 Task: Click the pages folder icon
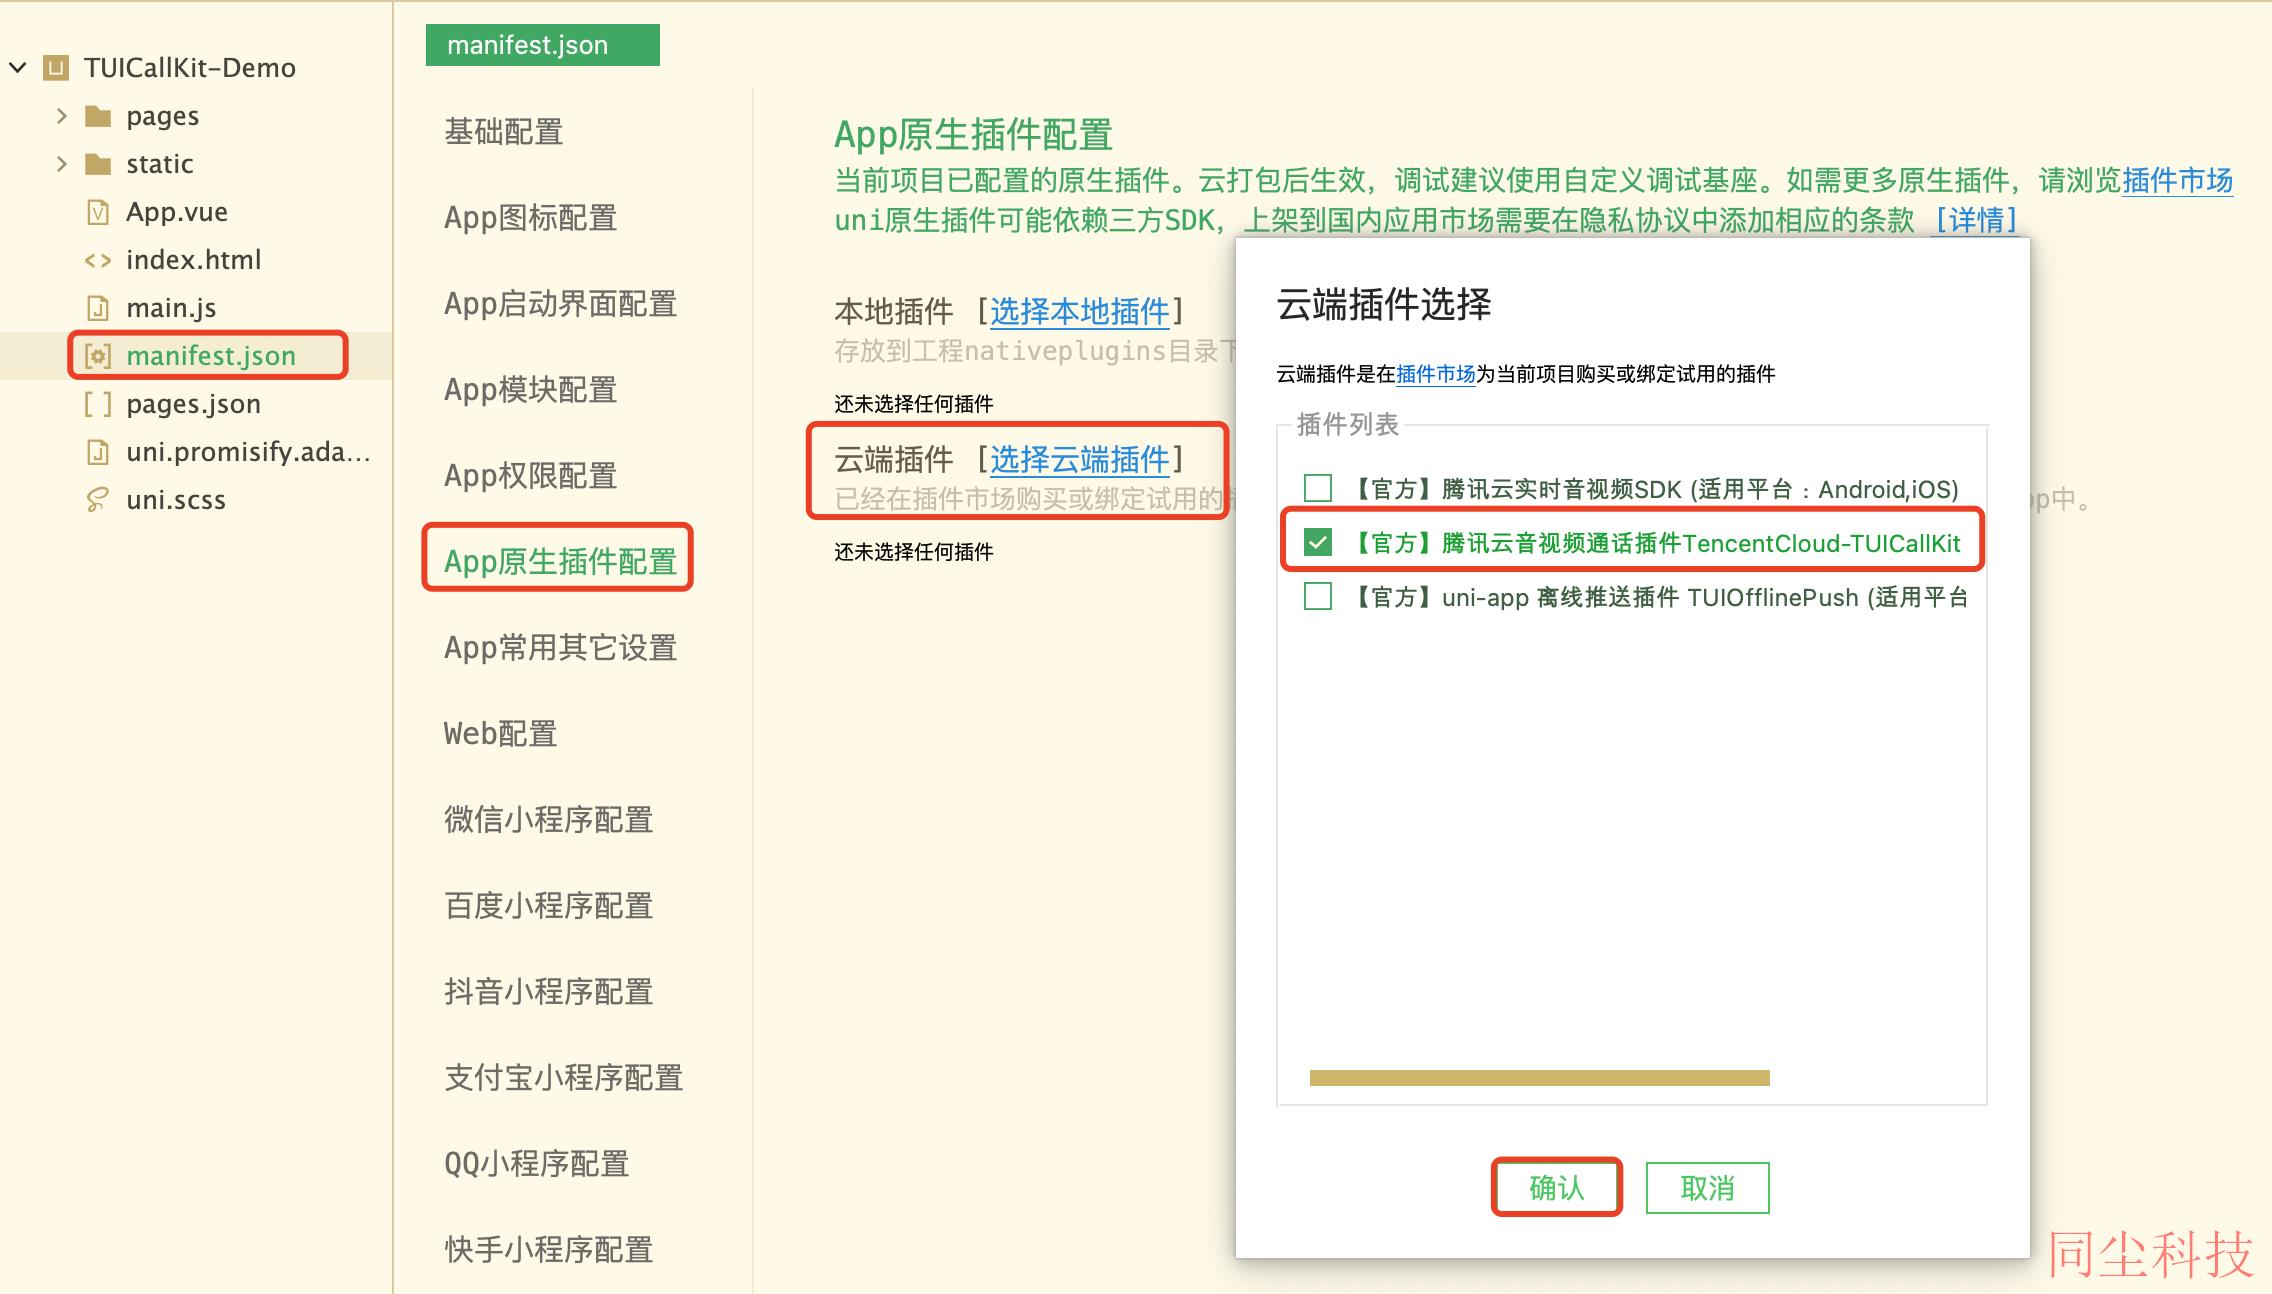pyautogui.click(x=98, y=116)
